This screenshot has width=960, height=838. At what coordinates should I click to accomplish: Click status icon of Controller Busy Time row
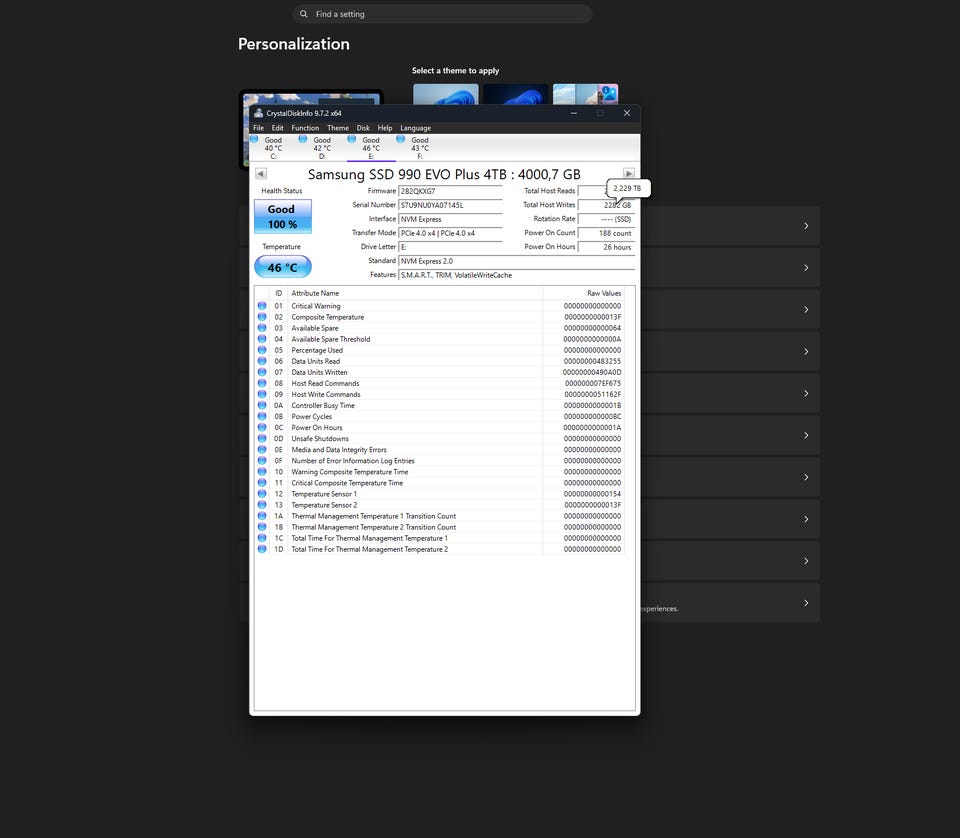click(262, 405)
